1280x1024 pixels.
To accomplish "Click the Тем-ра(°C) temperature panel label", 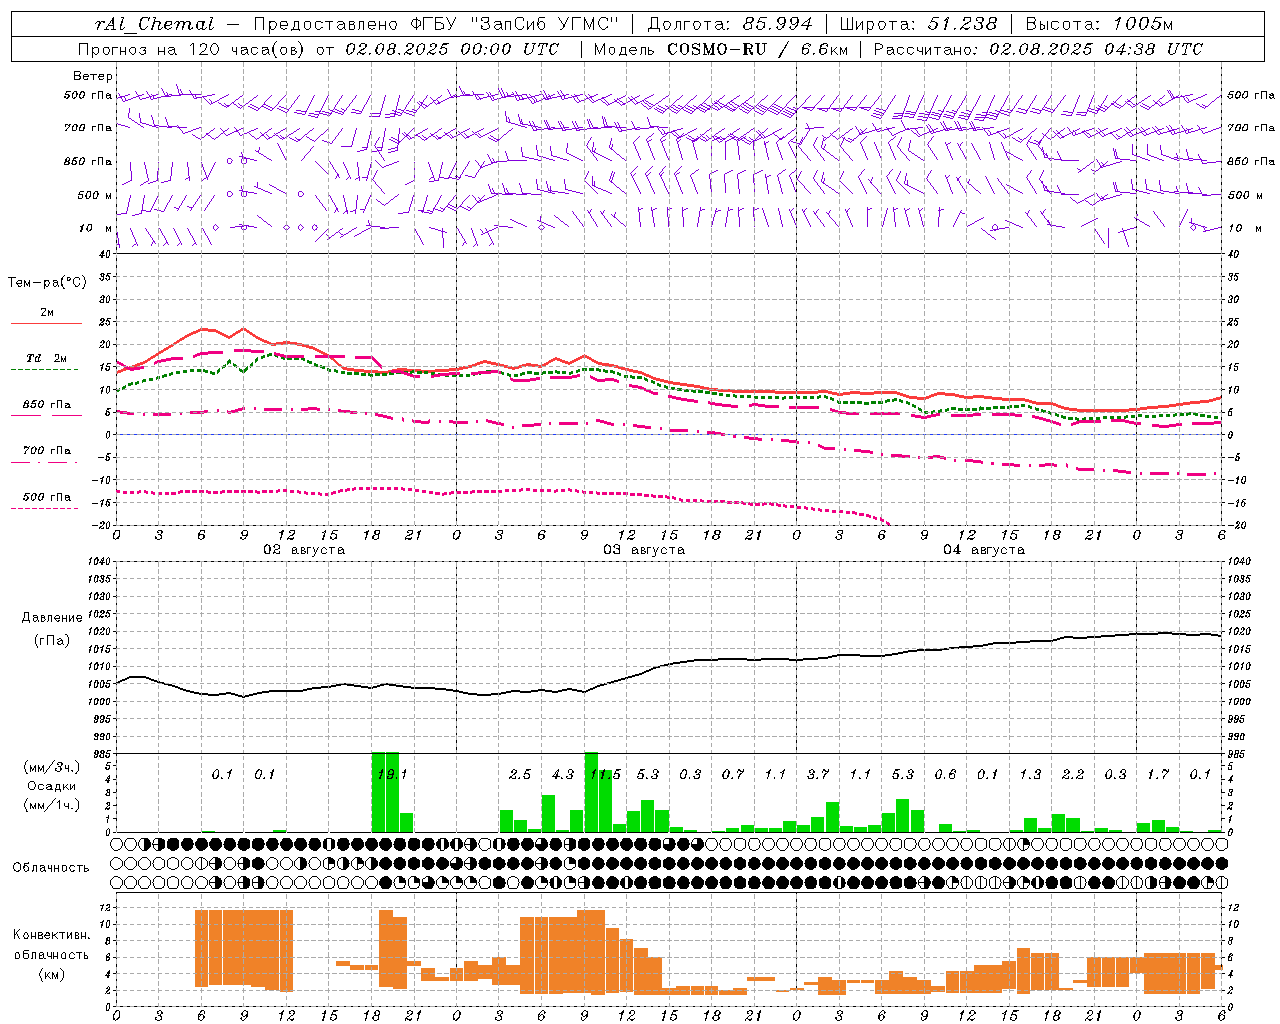I will [47, 283].
